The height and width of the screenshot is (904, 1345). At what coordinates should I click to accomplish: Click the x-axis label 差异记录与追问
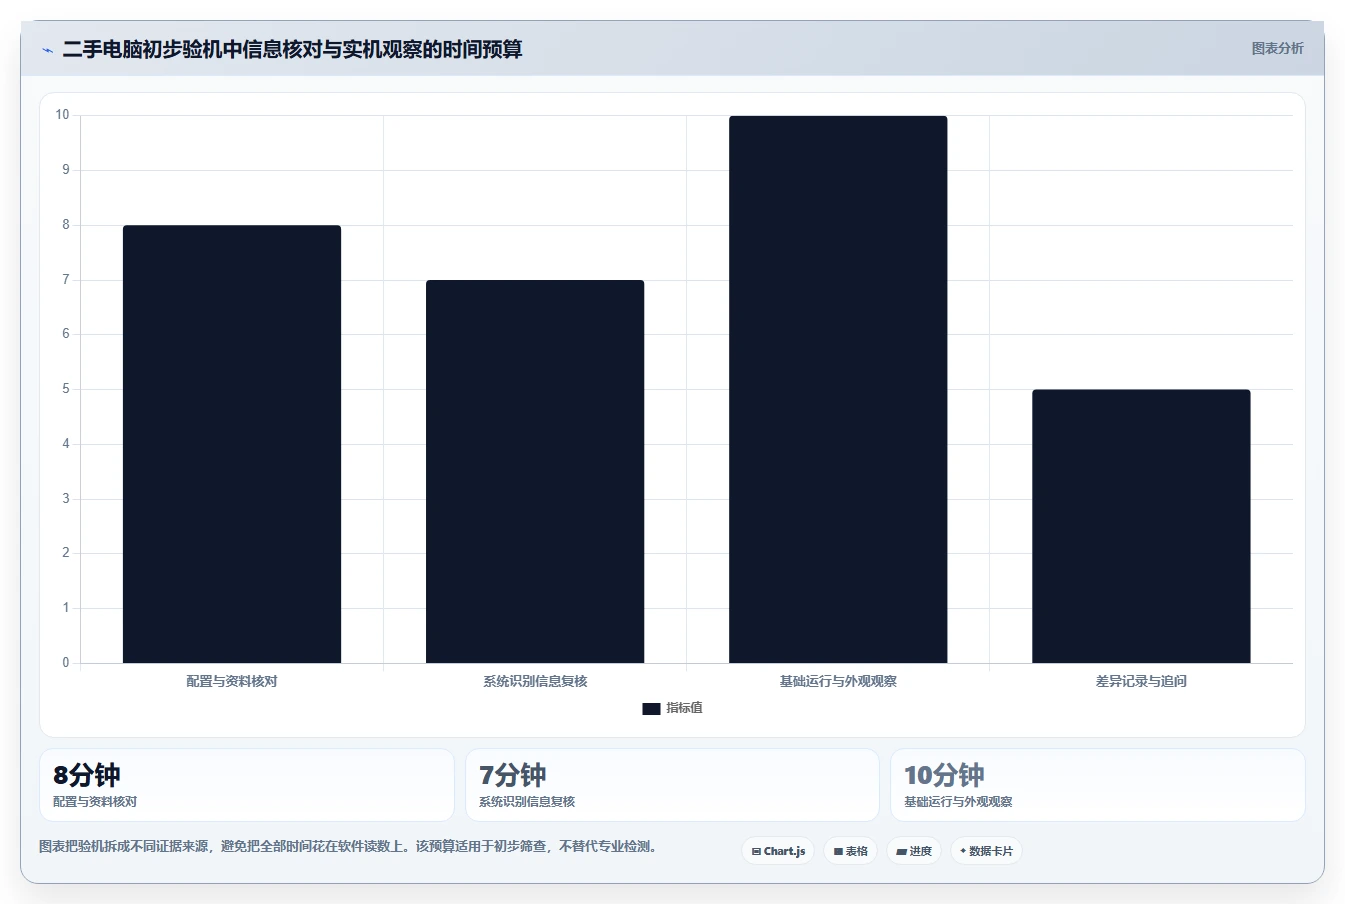click(1141, 681)
